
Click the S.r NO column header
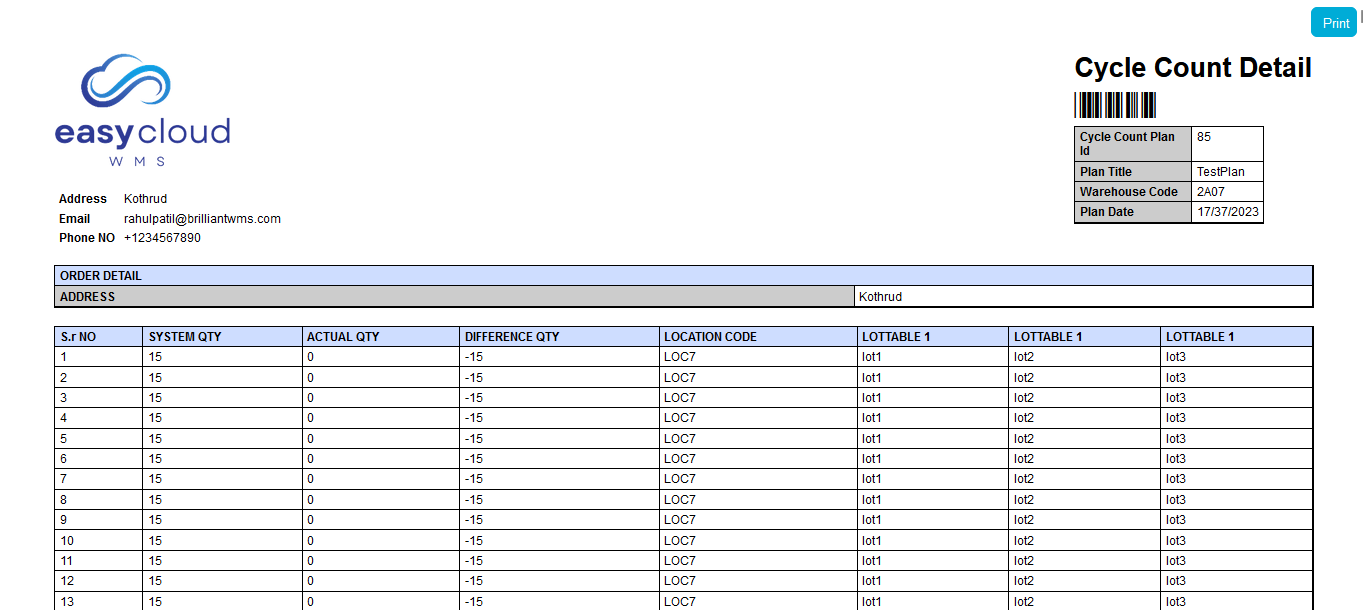click(x=78, y=337)
